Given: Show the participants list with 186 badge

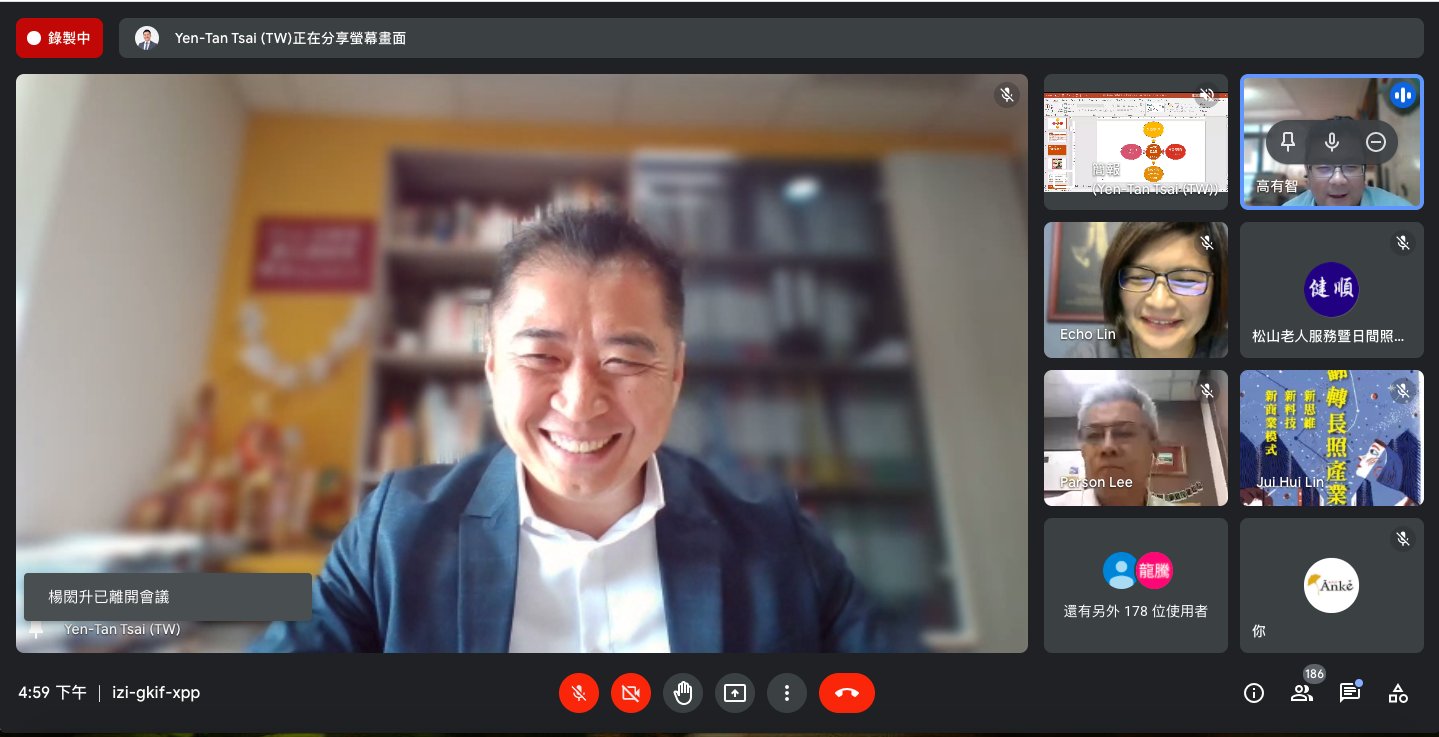Looking at the screenshot, I should pos(1302,693).
